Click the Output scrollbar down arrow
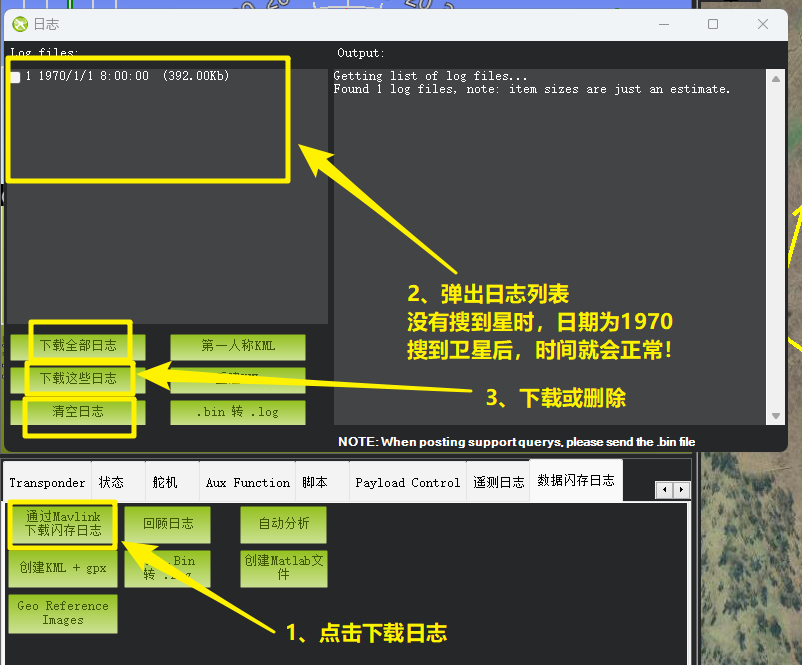Image resolution: width=802 pixels, height=665 pixels. [x=776, y=416]
